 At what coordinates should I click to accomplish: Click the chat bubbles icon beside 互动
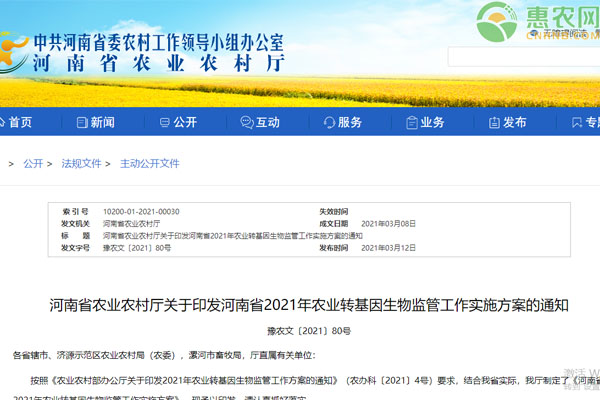tap(247, 122)
